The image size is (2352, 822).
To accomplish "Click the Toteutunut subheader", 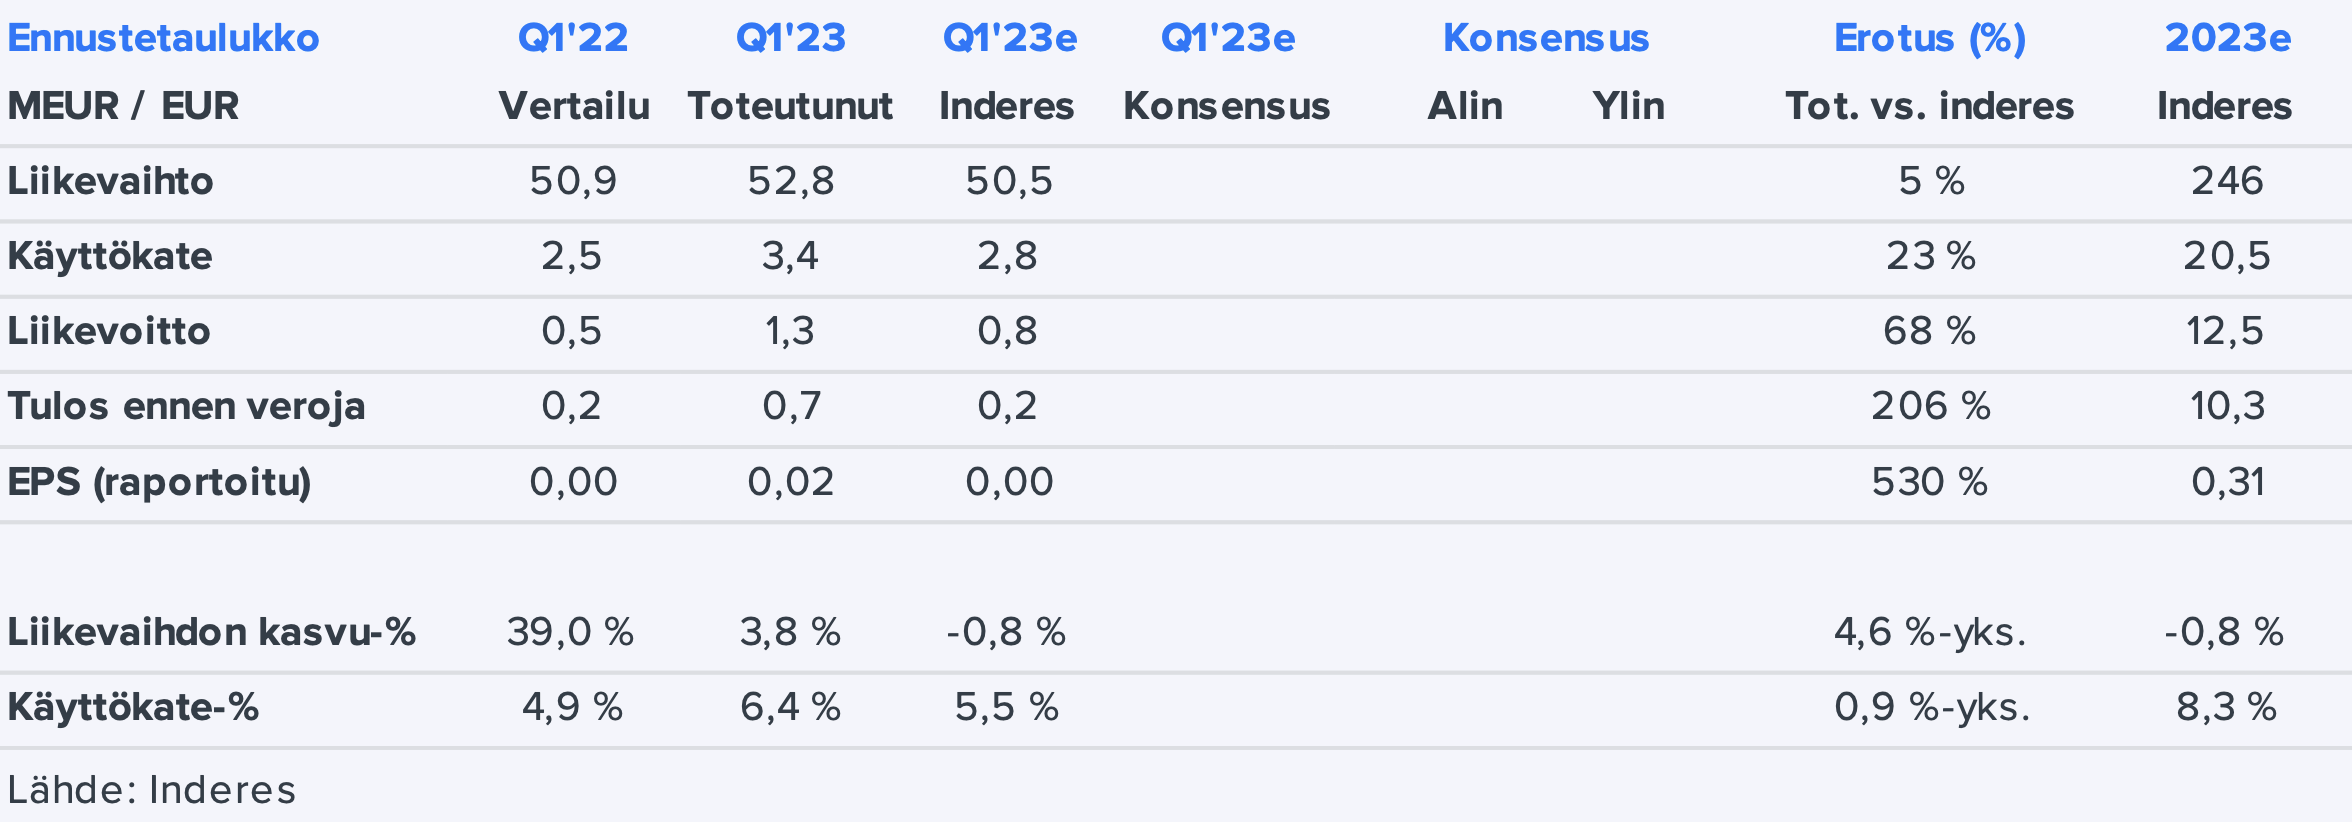I will coord(790,106).
